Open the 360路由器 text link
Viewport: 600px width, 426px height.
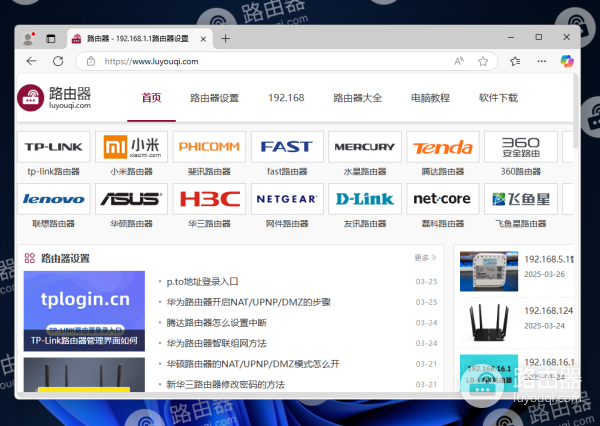521,171
